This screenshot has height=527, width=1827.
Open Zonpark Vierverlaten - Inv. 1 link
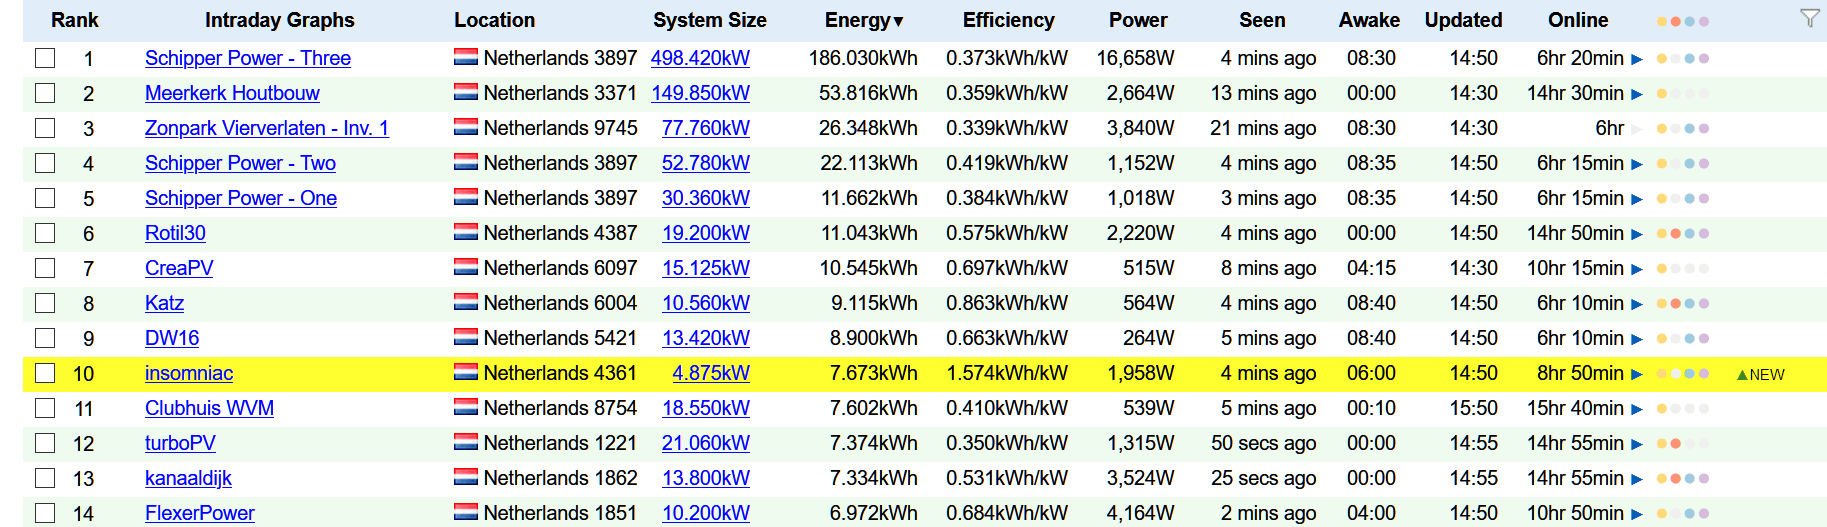point(267,128)
